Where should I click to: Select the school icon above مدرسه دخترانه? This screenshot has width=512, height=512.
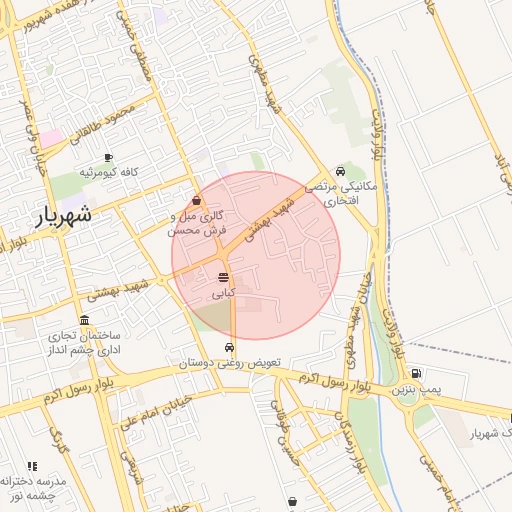[x=32, y=466]
